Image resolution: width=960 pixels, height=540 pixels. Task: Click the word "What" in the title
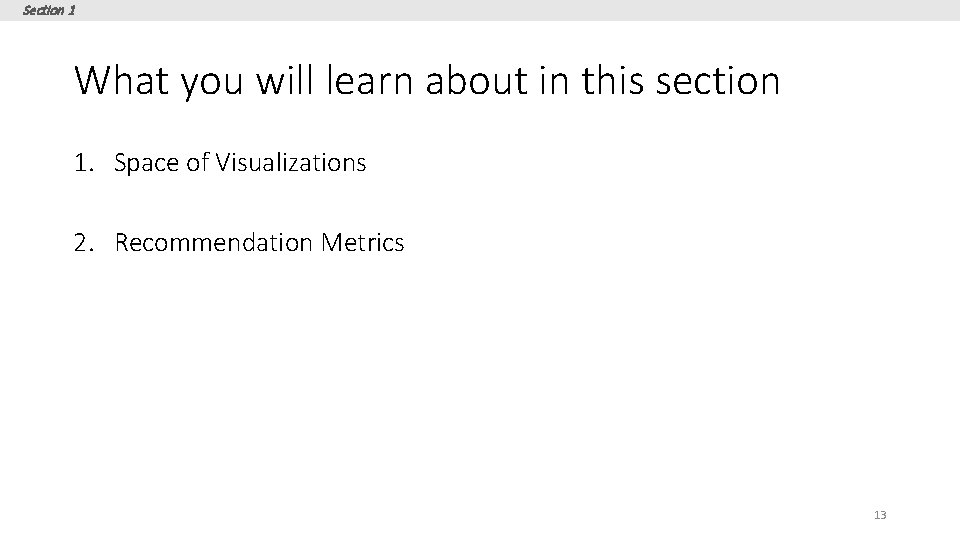pos(123,81)
